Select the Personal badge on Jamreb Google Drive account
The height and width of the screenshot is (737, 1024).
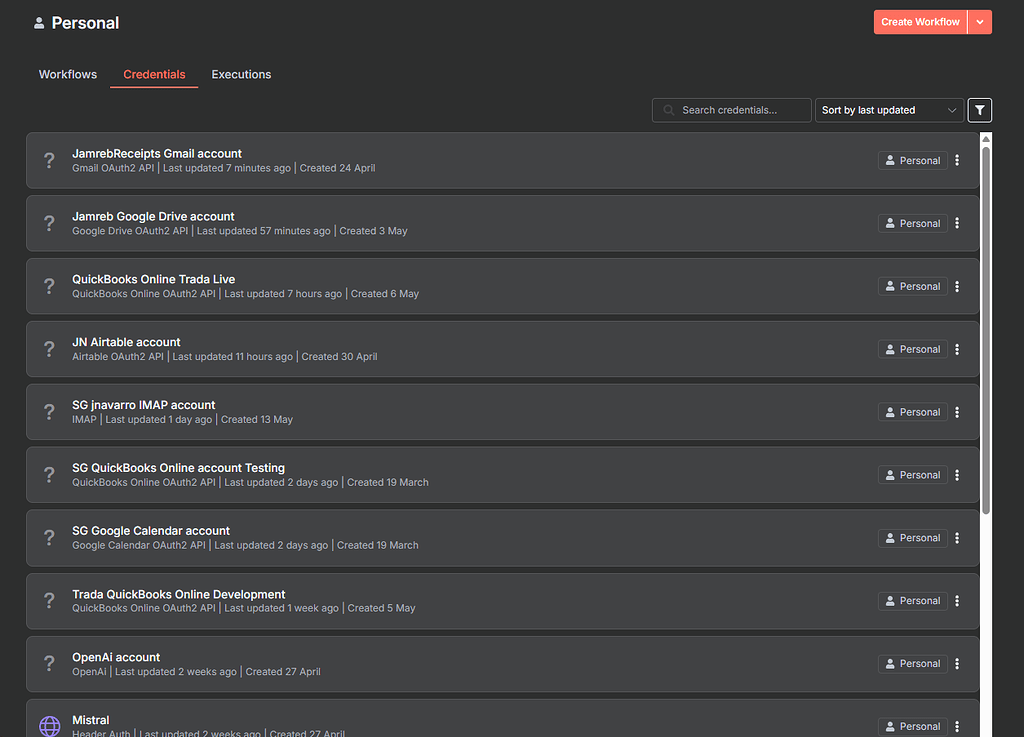tap(912, 222)
